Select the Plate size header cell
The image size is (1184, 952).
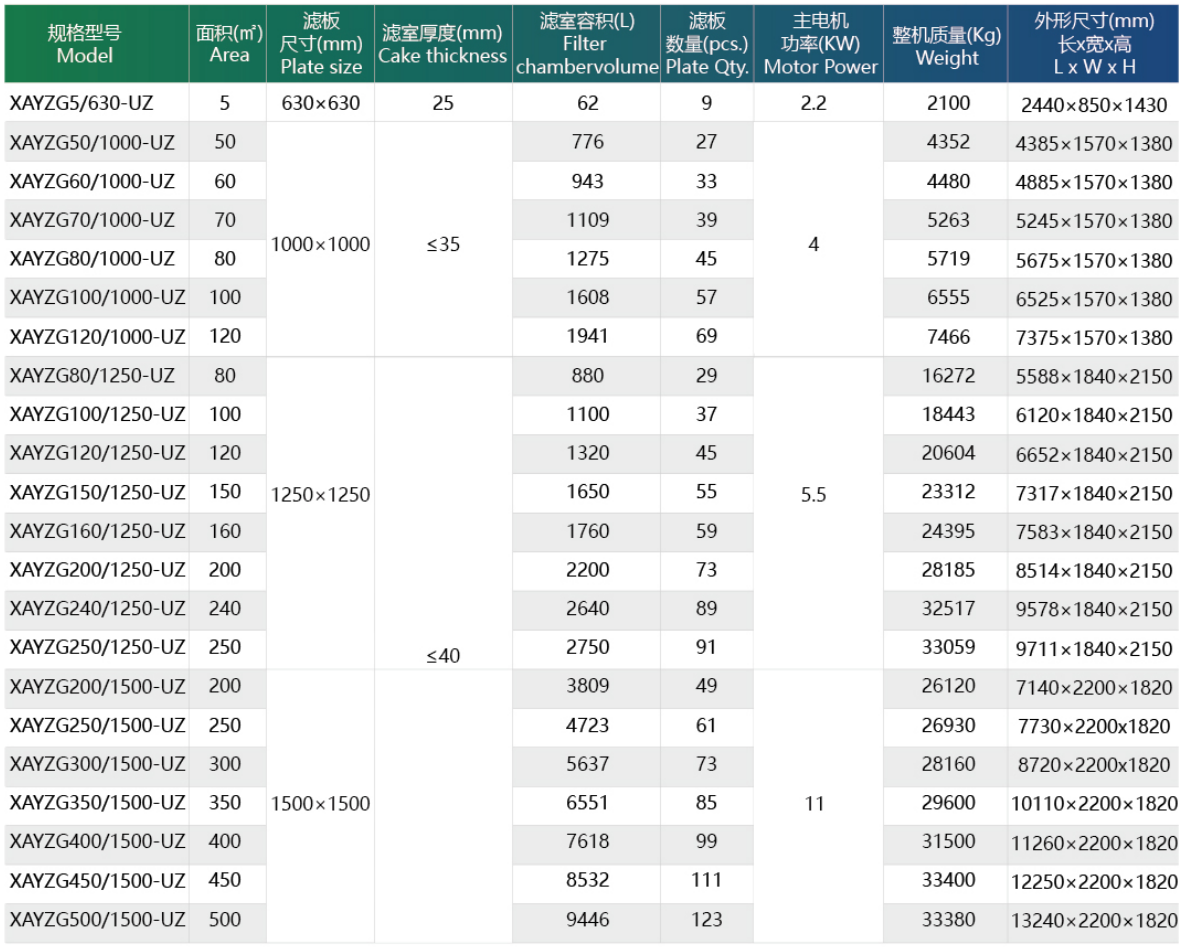click(x=321, y=44)
